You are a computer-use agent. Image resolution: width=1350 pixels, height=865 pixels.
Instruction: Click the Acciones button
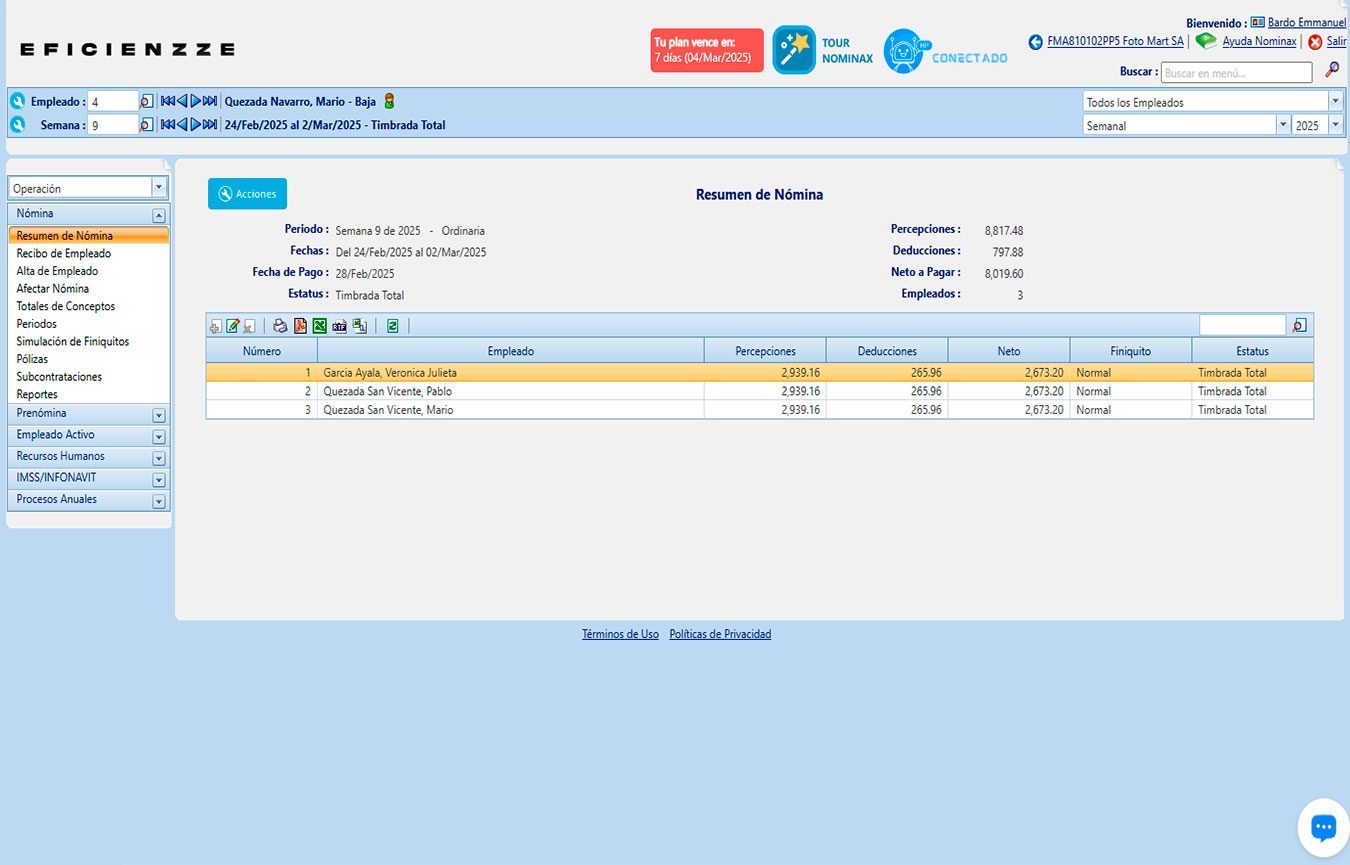(x=247, y=194)
